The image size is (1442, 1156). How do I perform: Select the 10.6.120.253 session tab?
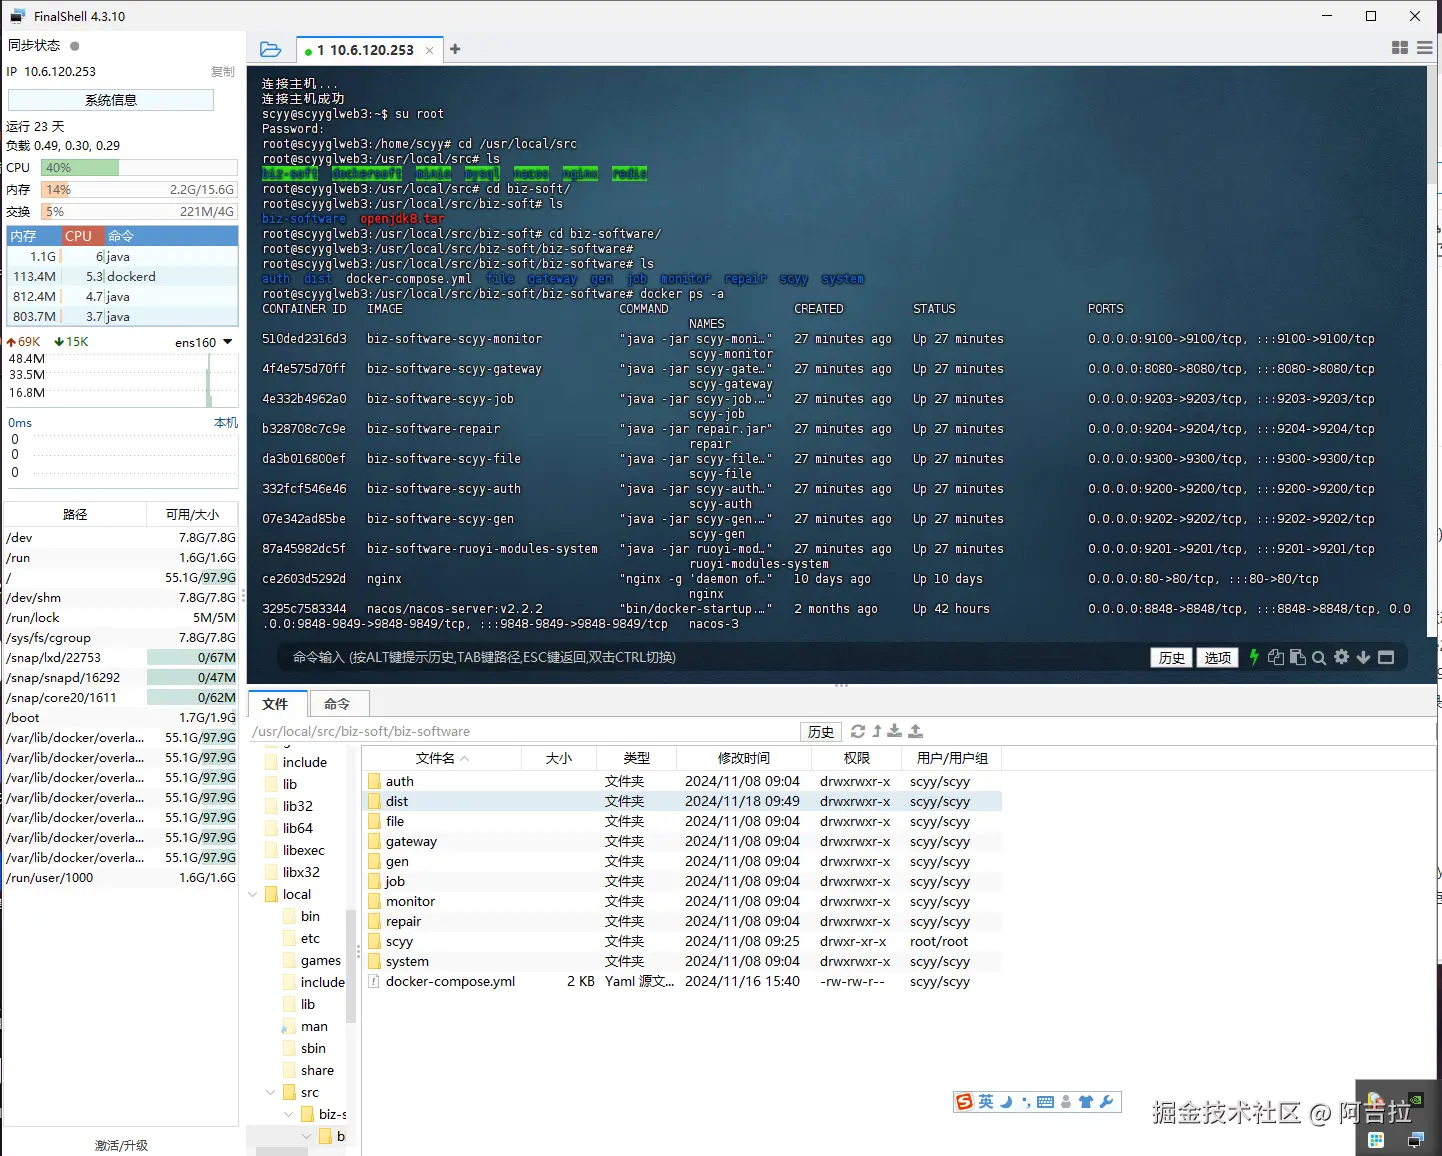point(371,50)
